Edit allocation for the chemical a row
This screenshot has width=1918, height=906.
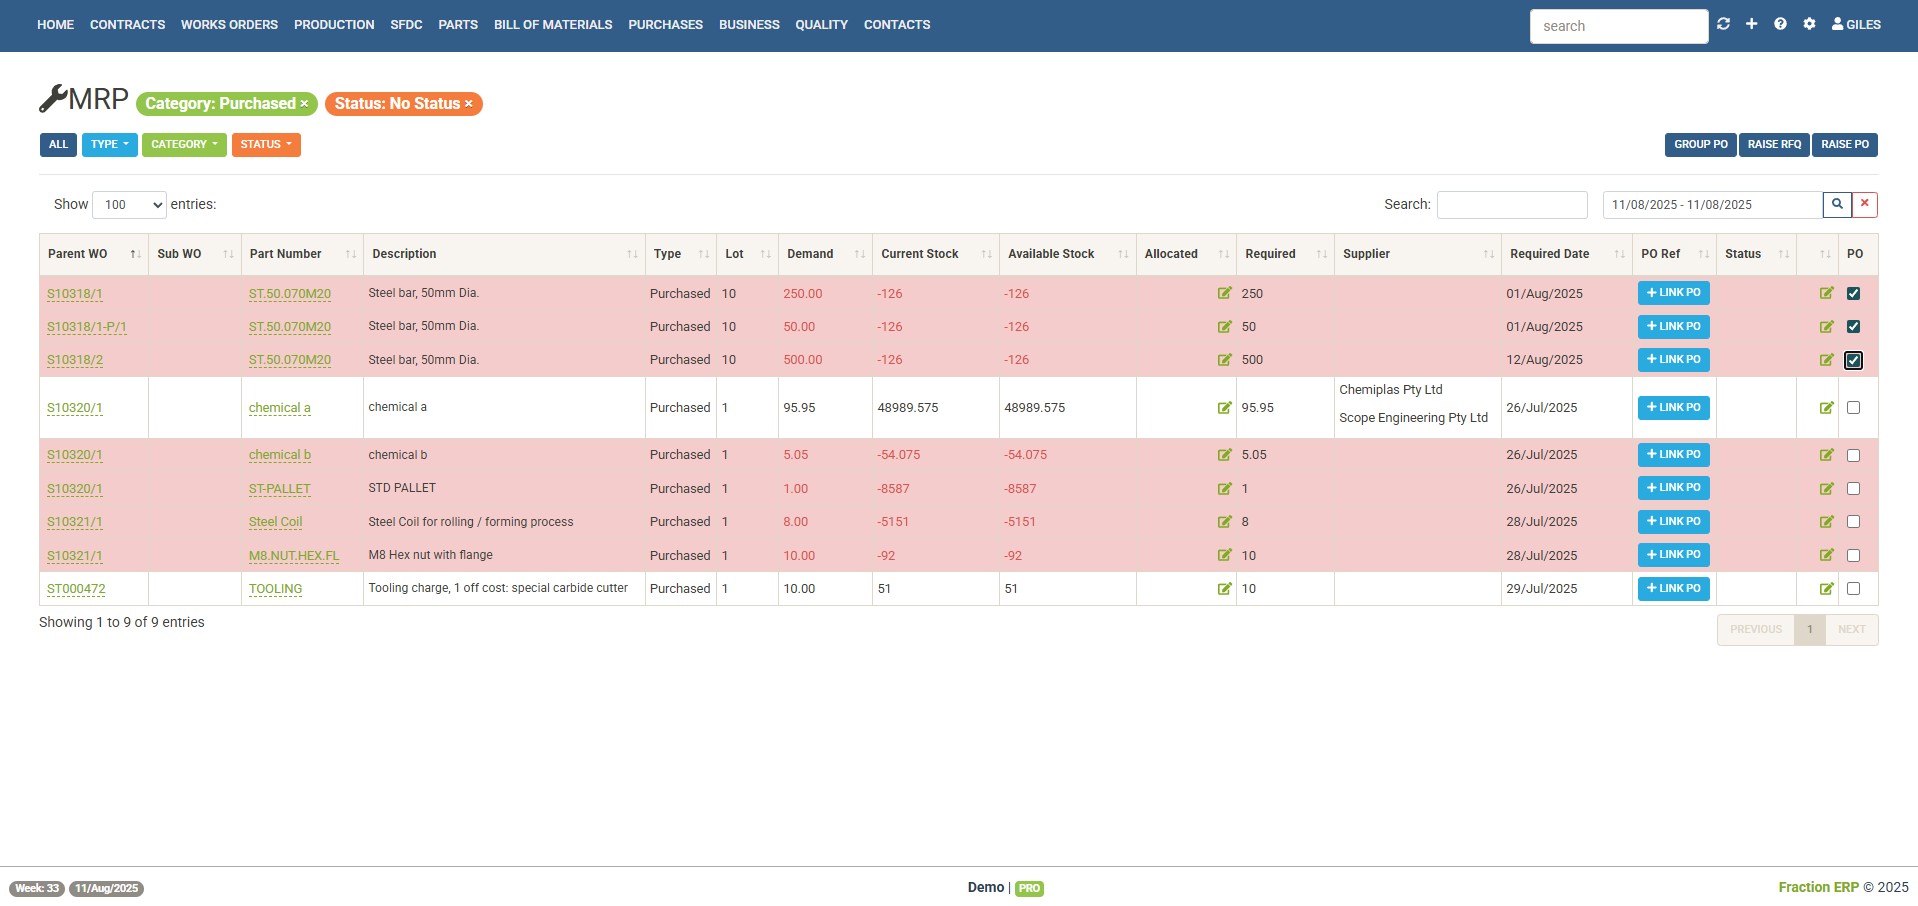click(1224, 407)
